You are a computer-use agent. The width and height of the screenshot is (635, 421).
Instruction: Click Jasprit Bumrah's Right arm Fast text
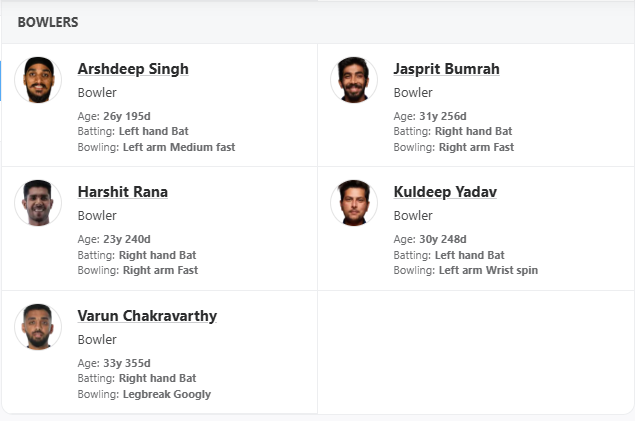(476, 147)
